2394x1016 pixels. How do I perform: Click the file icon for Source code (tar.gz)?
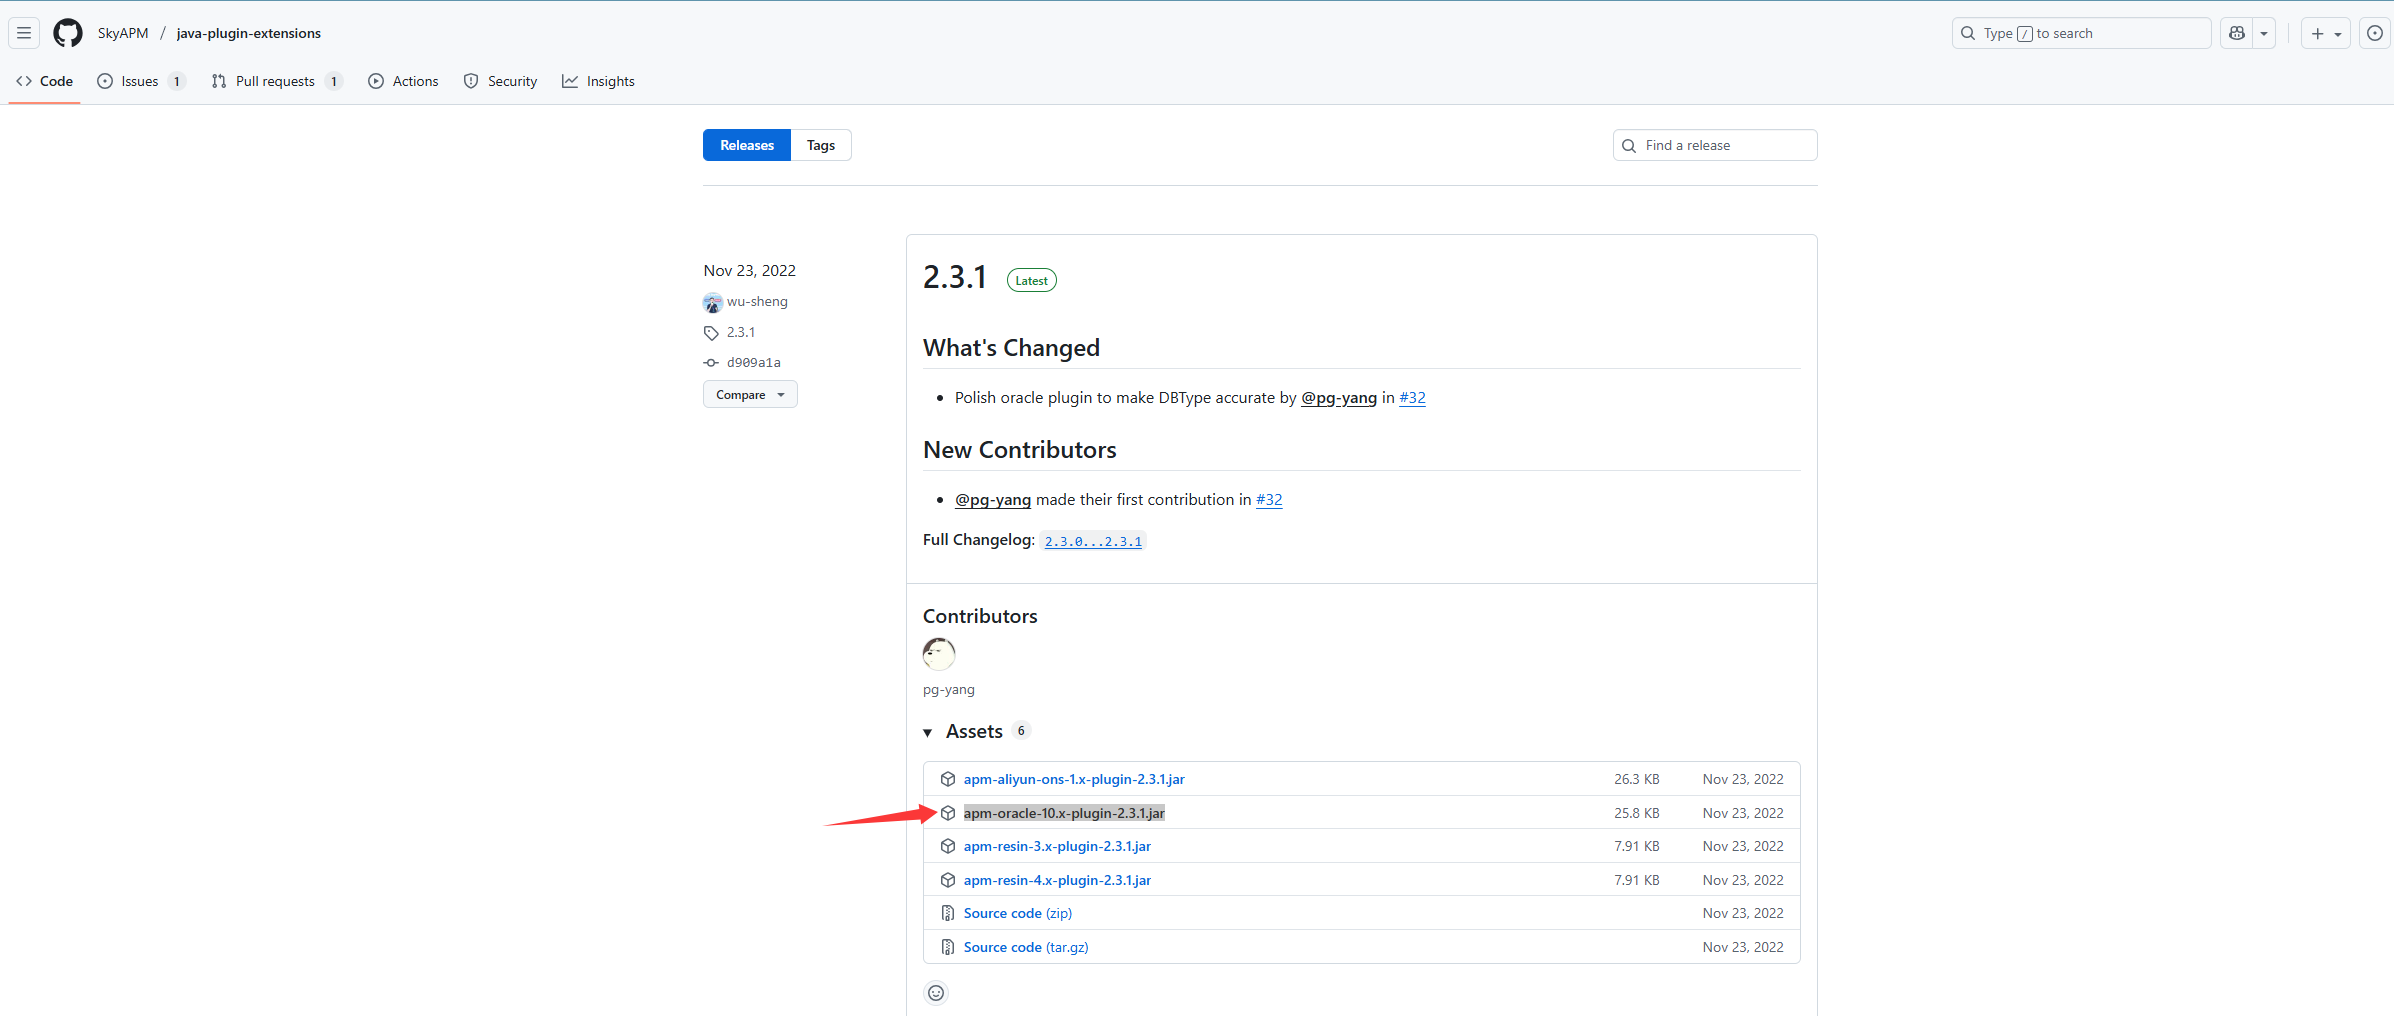pos(948,947)
